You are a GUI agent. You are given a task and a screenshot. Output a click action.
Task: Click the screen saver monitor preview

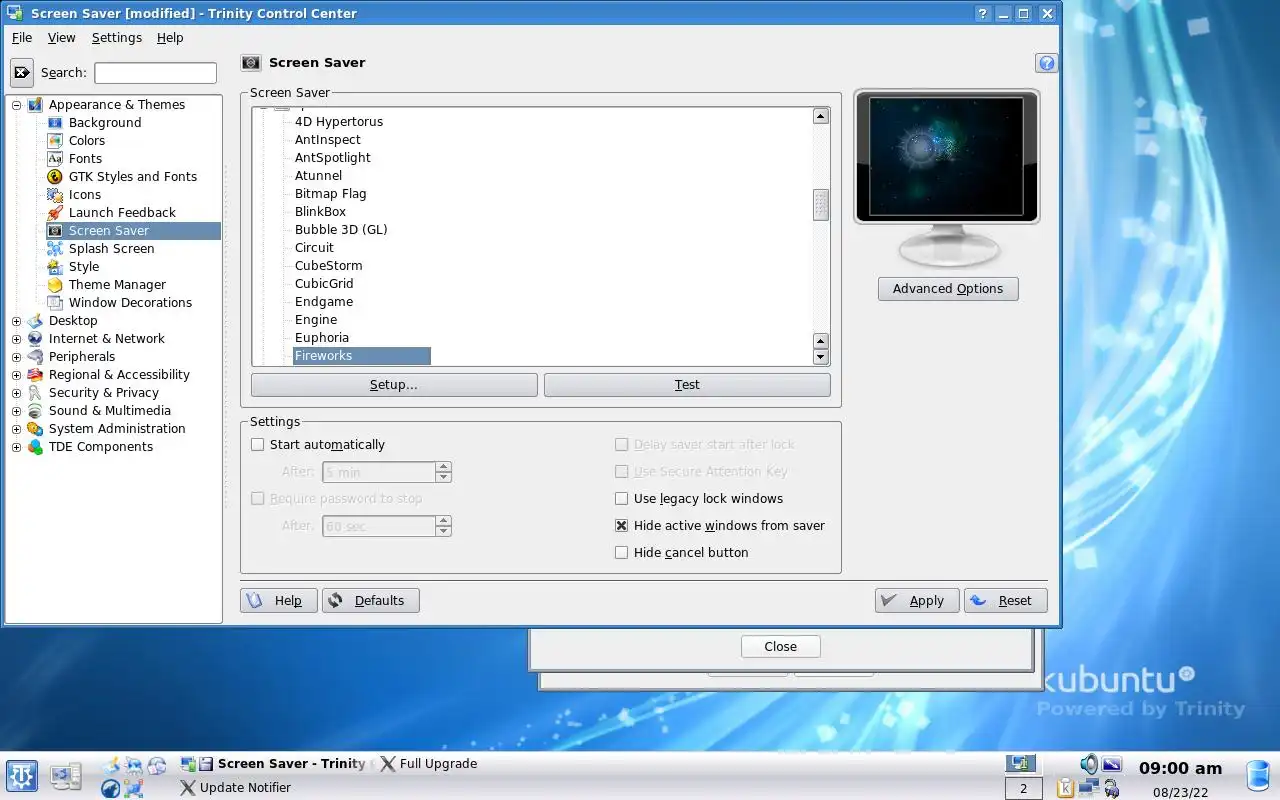[x=946, y=157]
